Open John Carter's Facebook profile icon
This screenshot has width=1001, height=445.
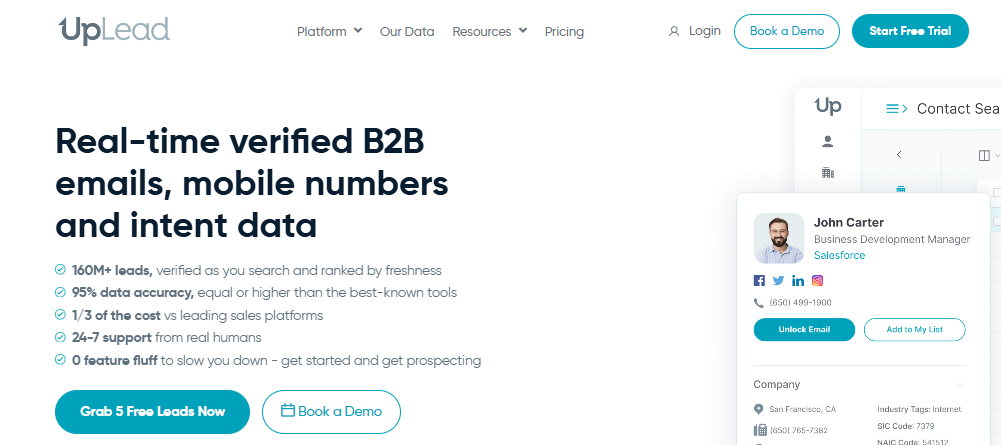[759, 280]
